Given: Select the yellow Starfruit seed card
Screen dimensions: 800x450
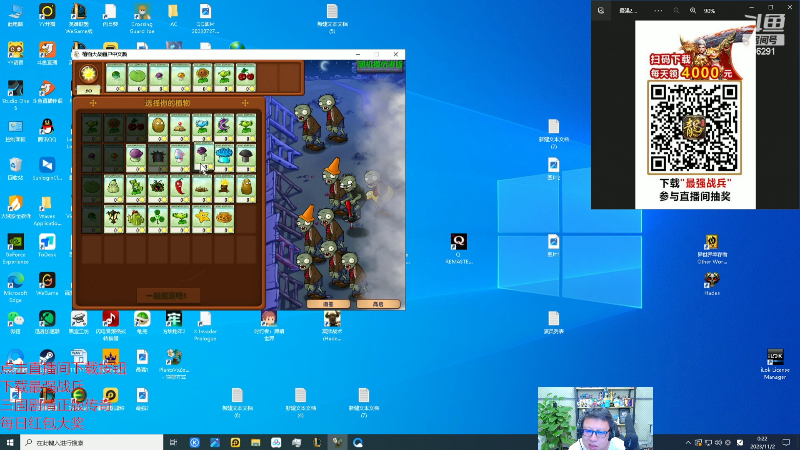Looking at the screenshot, I should pyautogui.click(x=202, y=220).
